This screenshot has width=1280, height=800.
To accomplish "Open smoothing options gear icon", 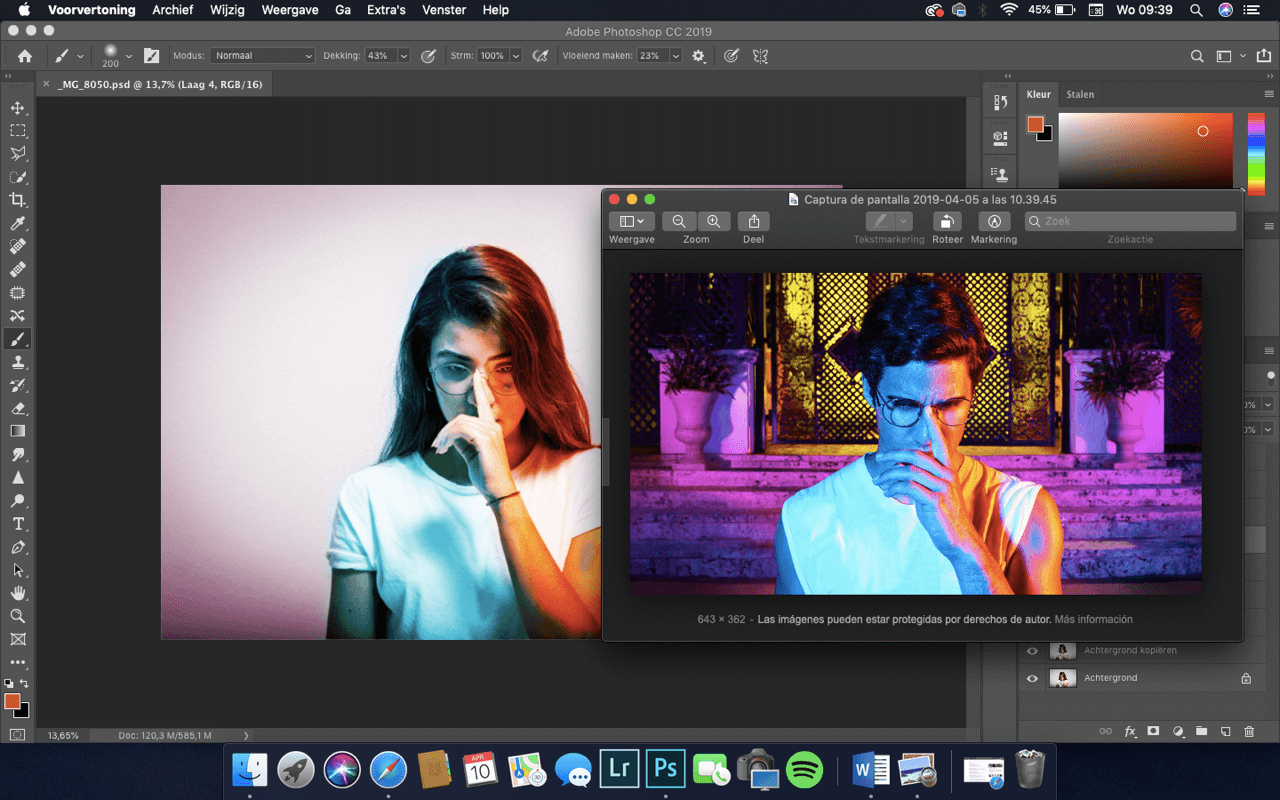I will coord(698,56).
